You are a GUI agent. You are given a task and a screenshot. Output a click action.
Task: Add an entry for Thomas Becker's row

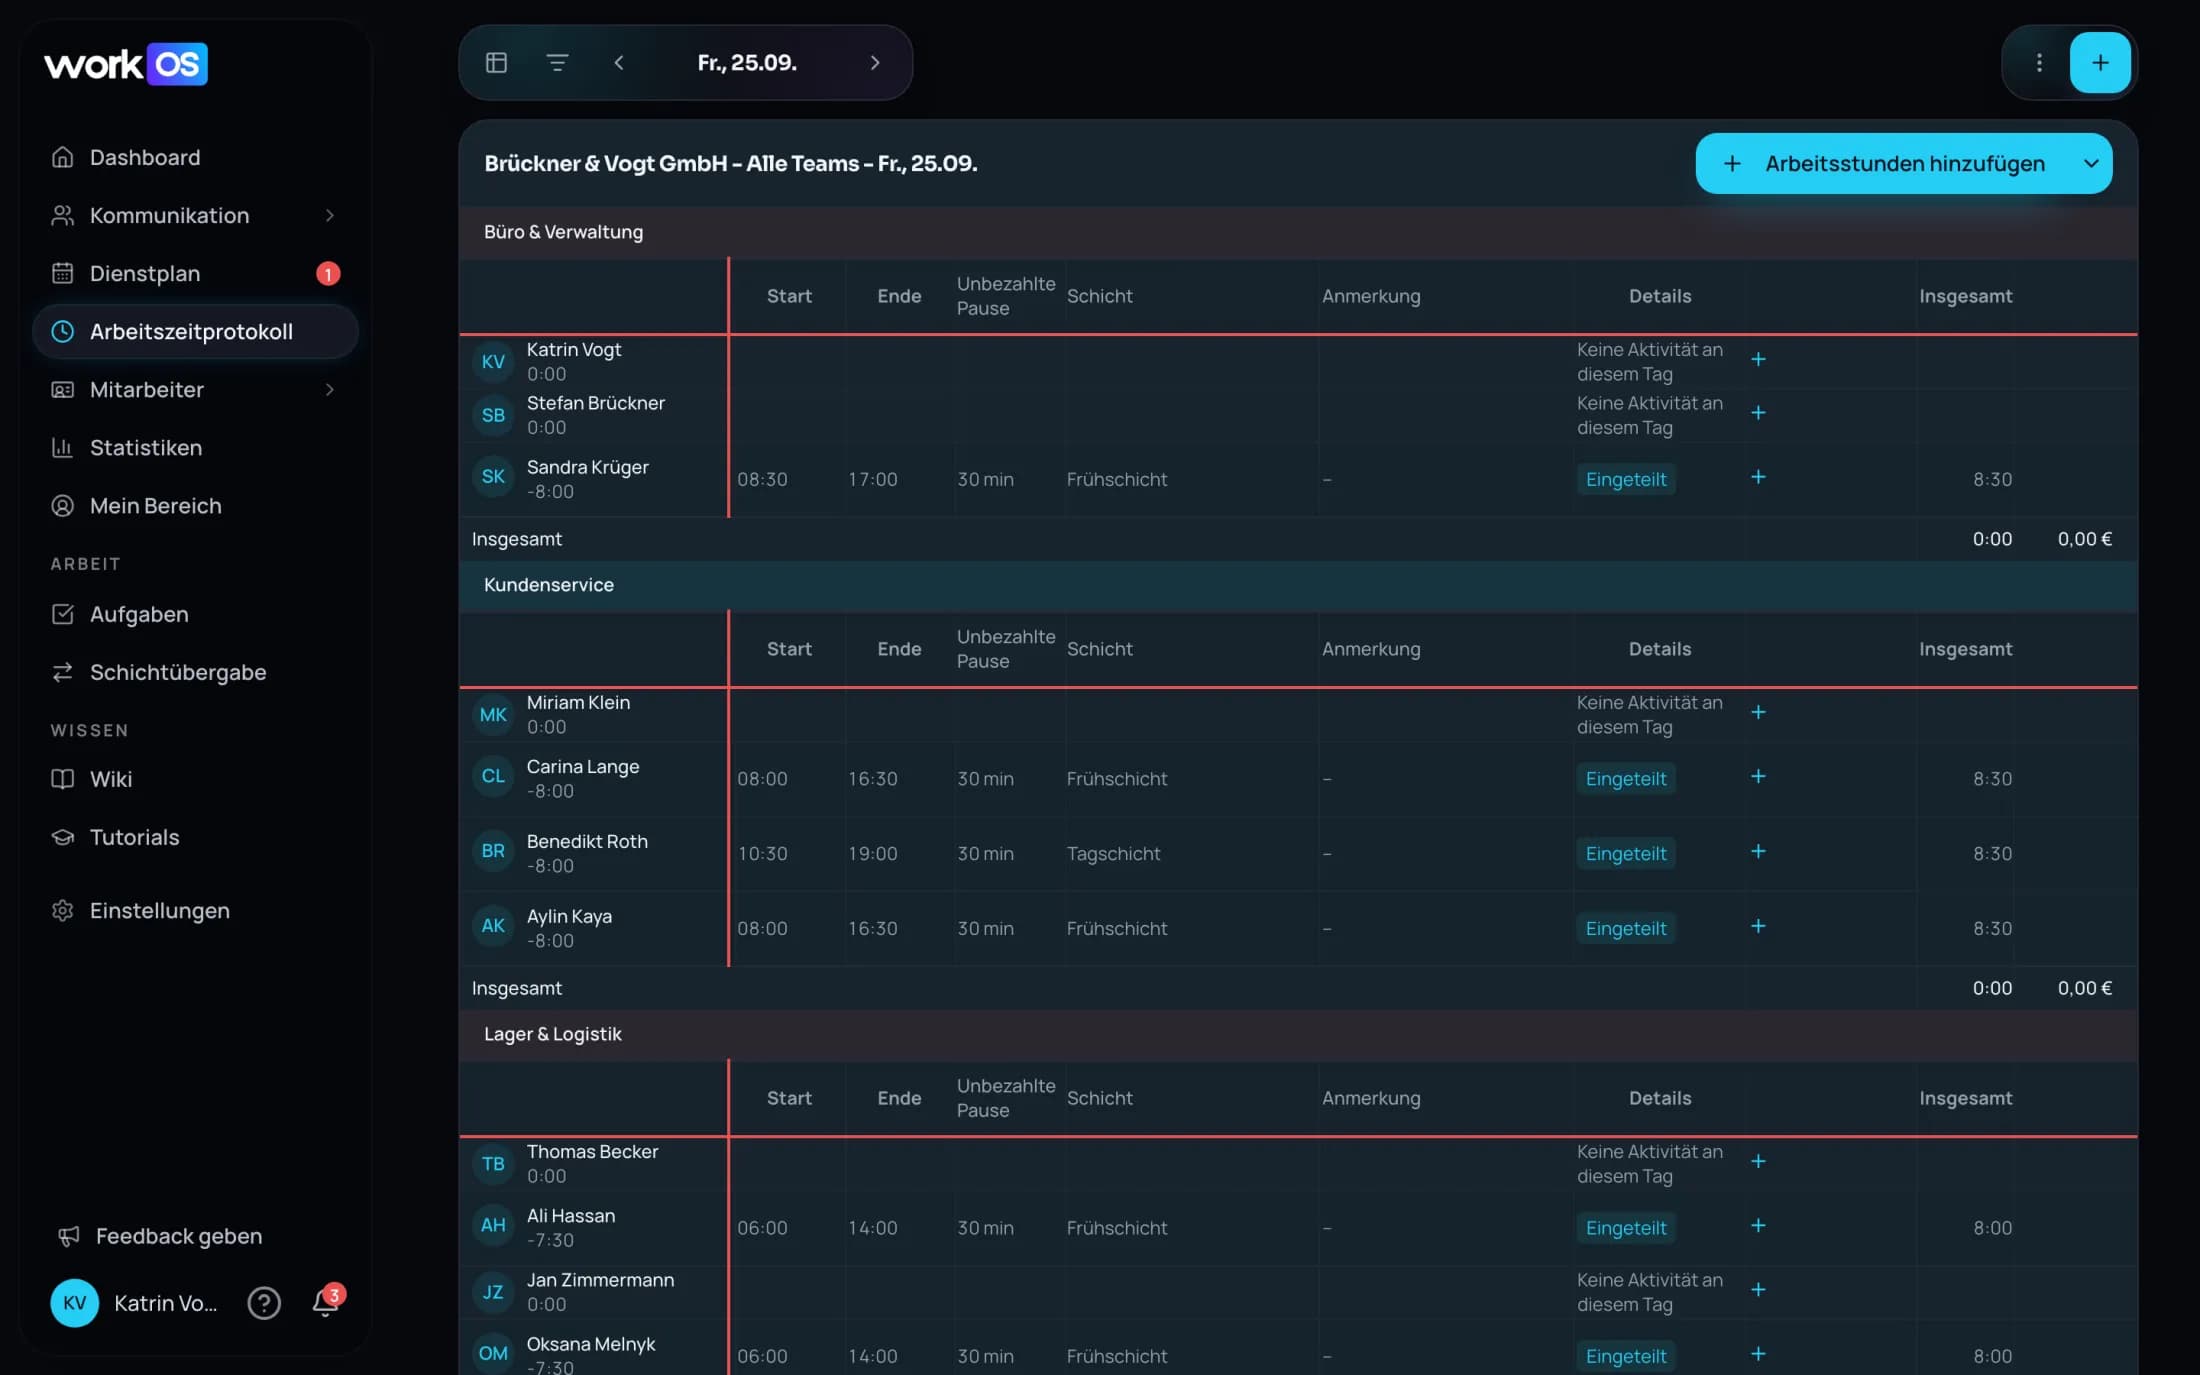click(1758, 1161)
